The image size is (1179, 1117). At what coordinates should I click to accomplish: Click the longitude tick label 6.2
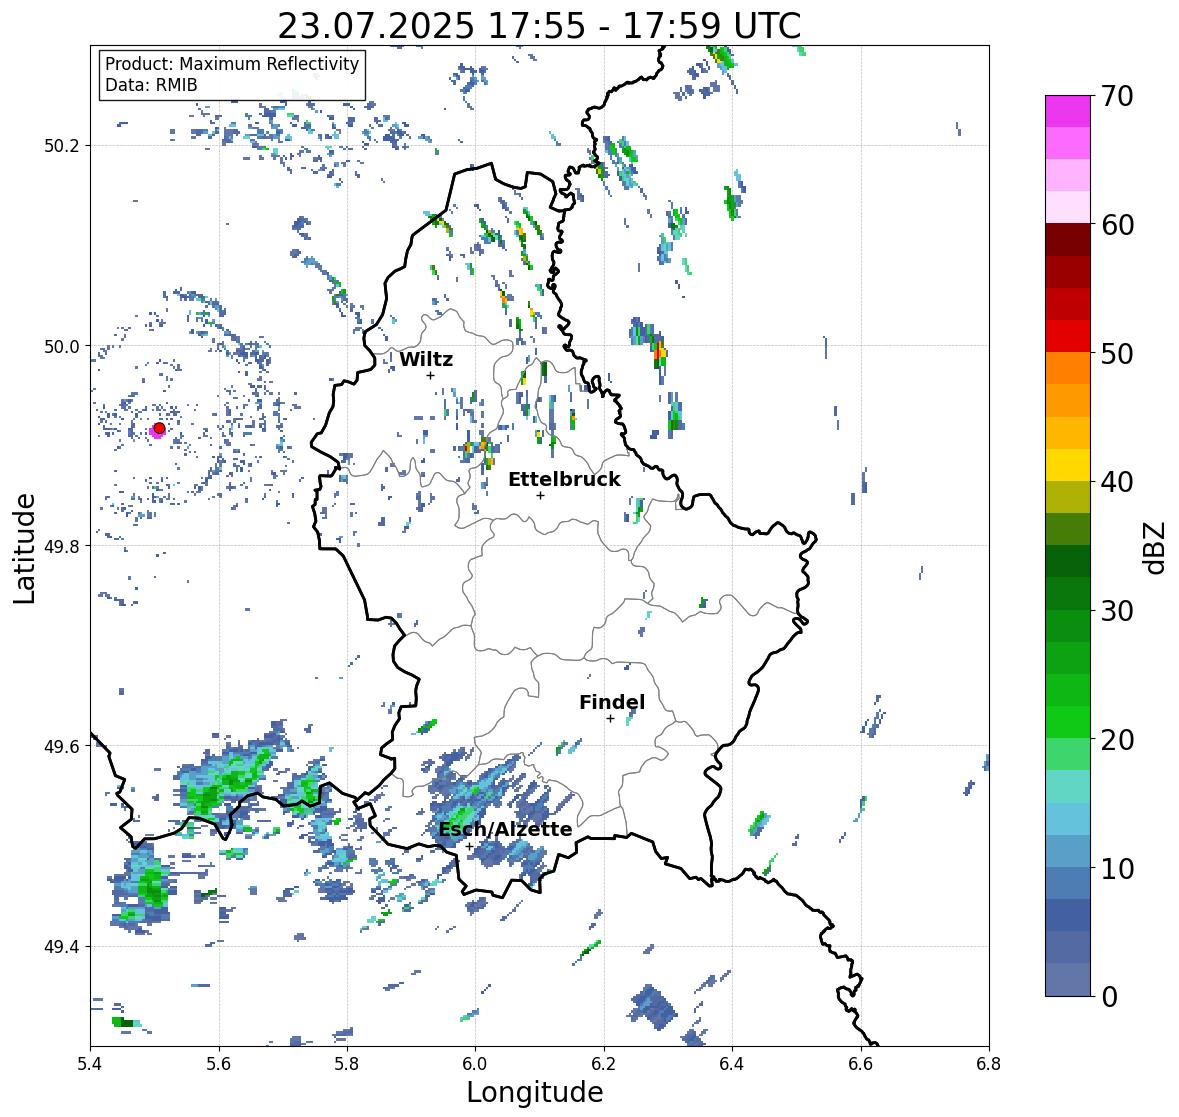pyautogui.click(x=604, y=1063)
